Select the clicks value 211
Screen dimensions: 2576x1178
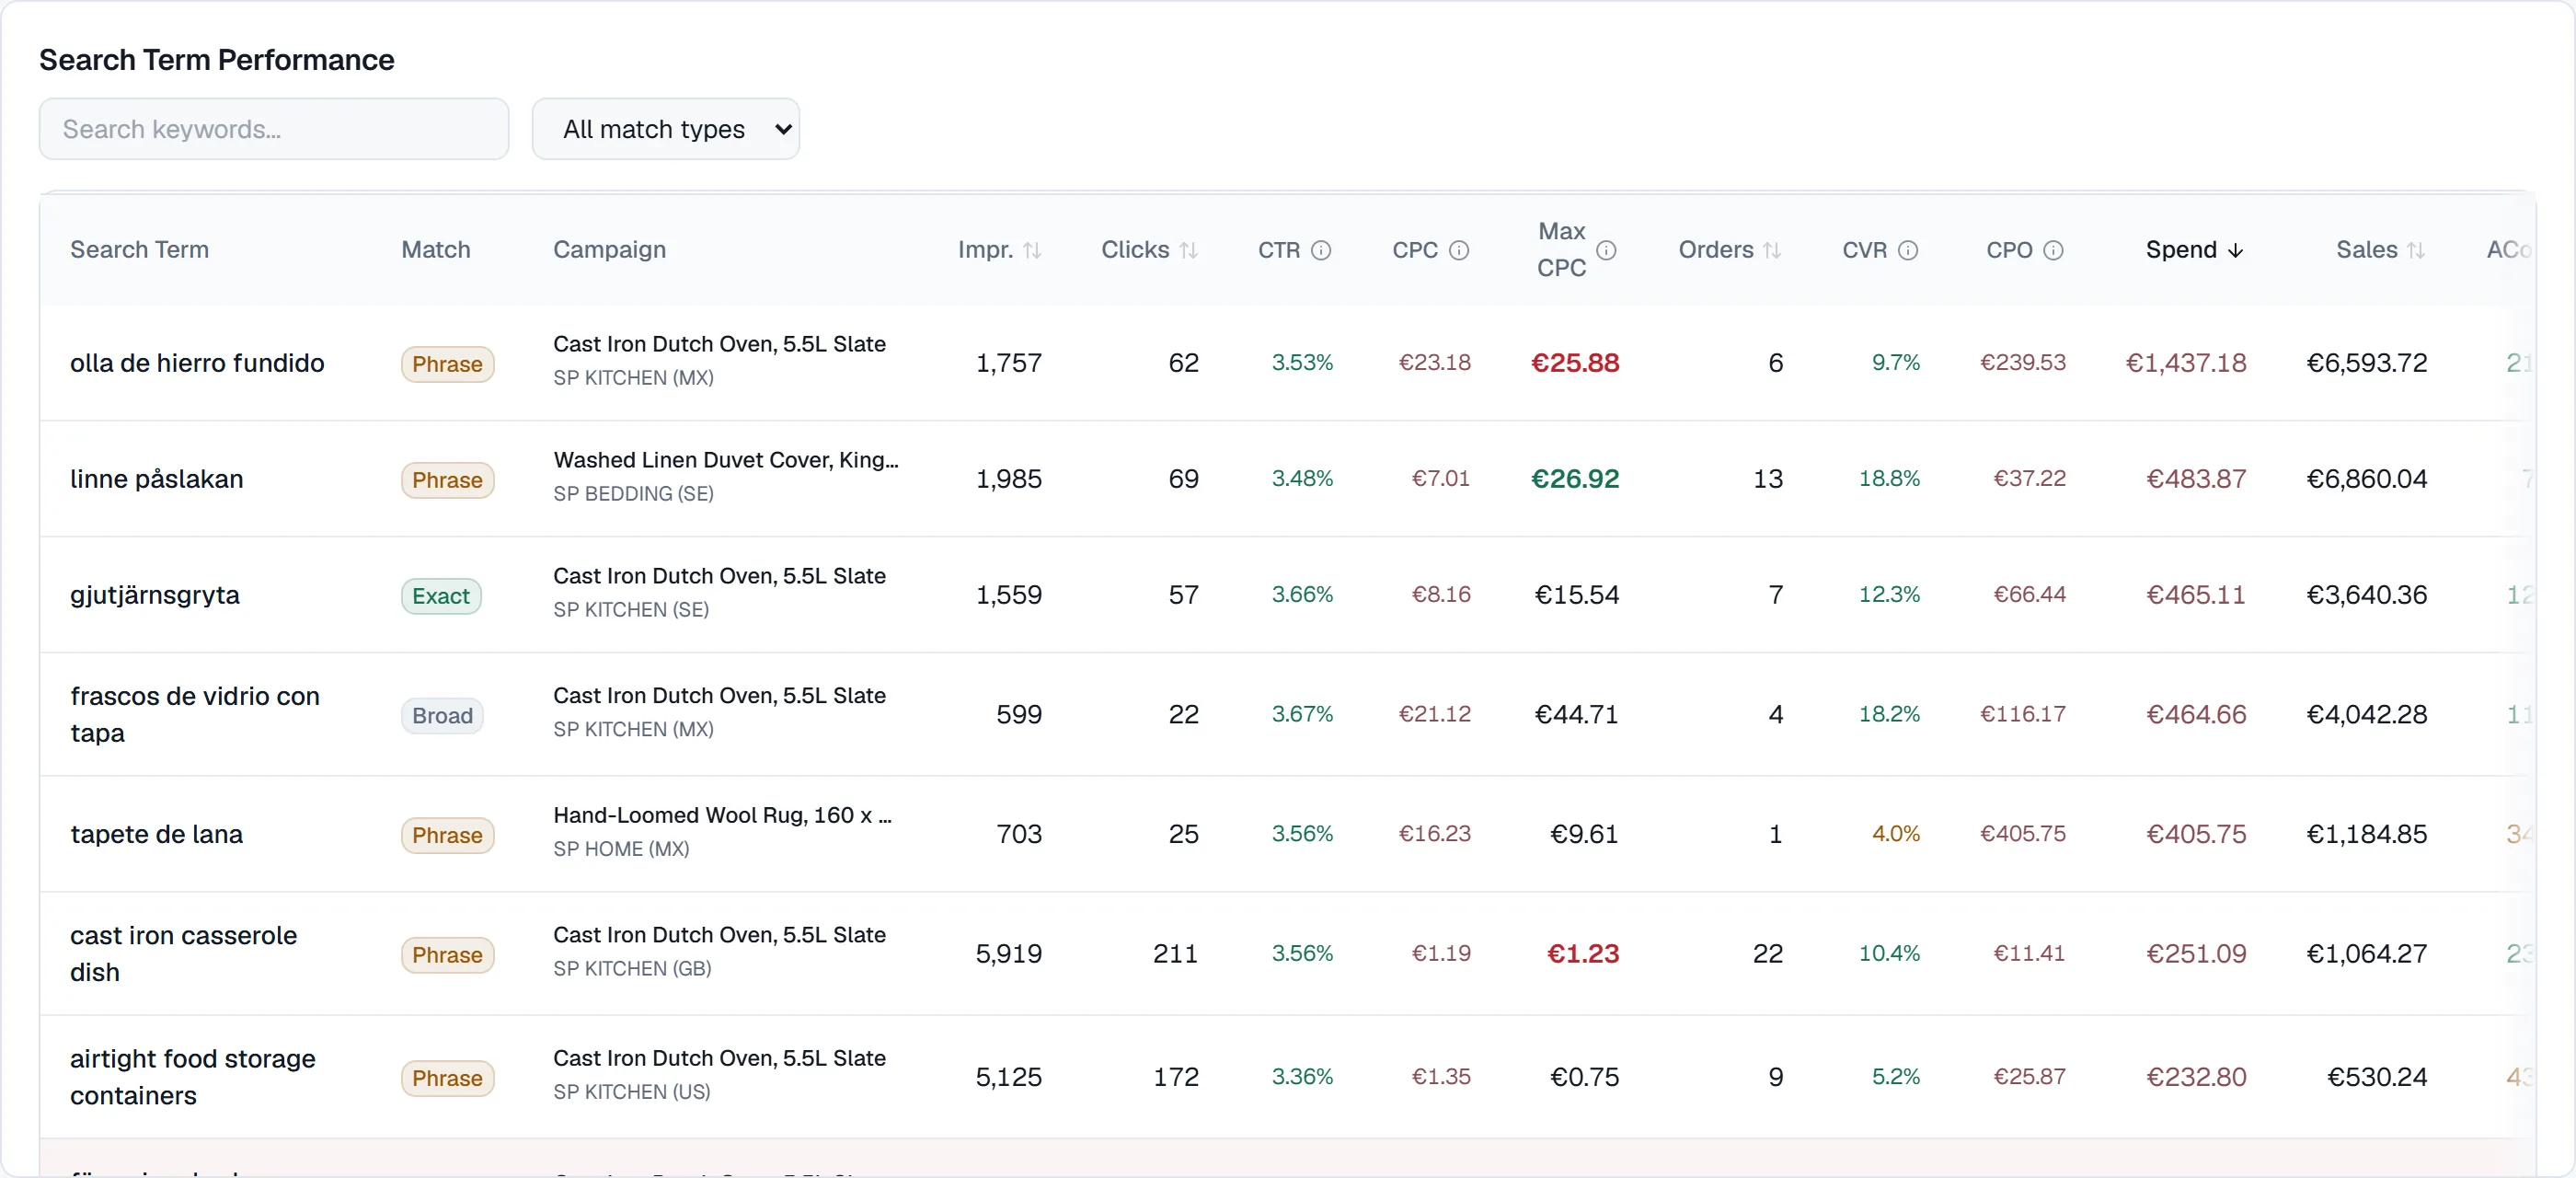point(1175,954)
